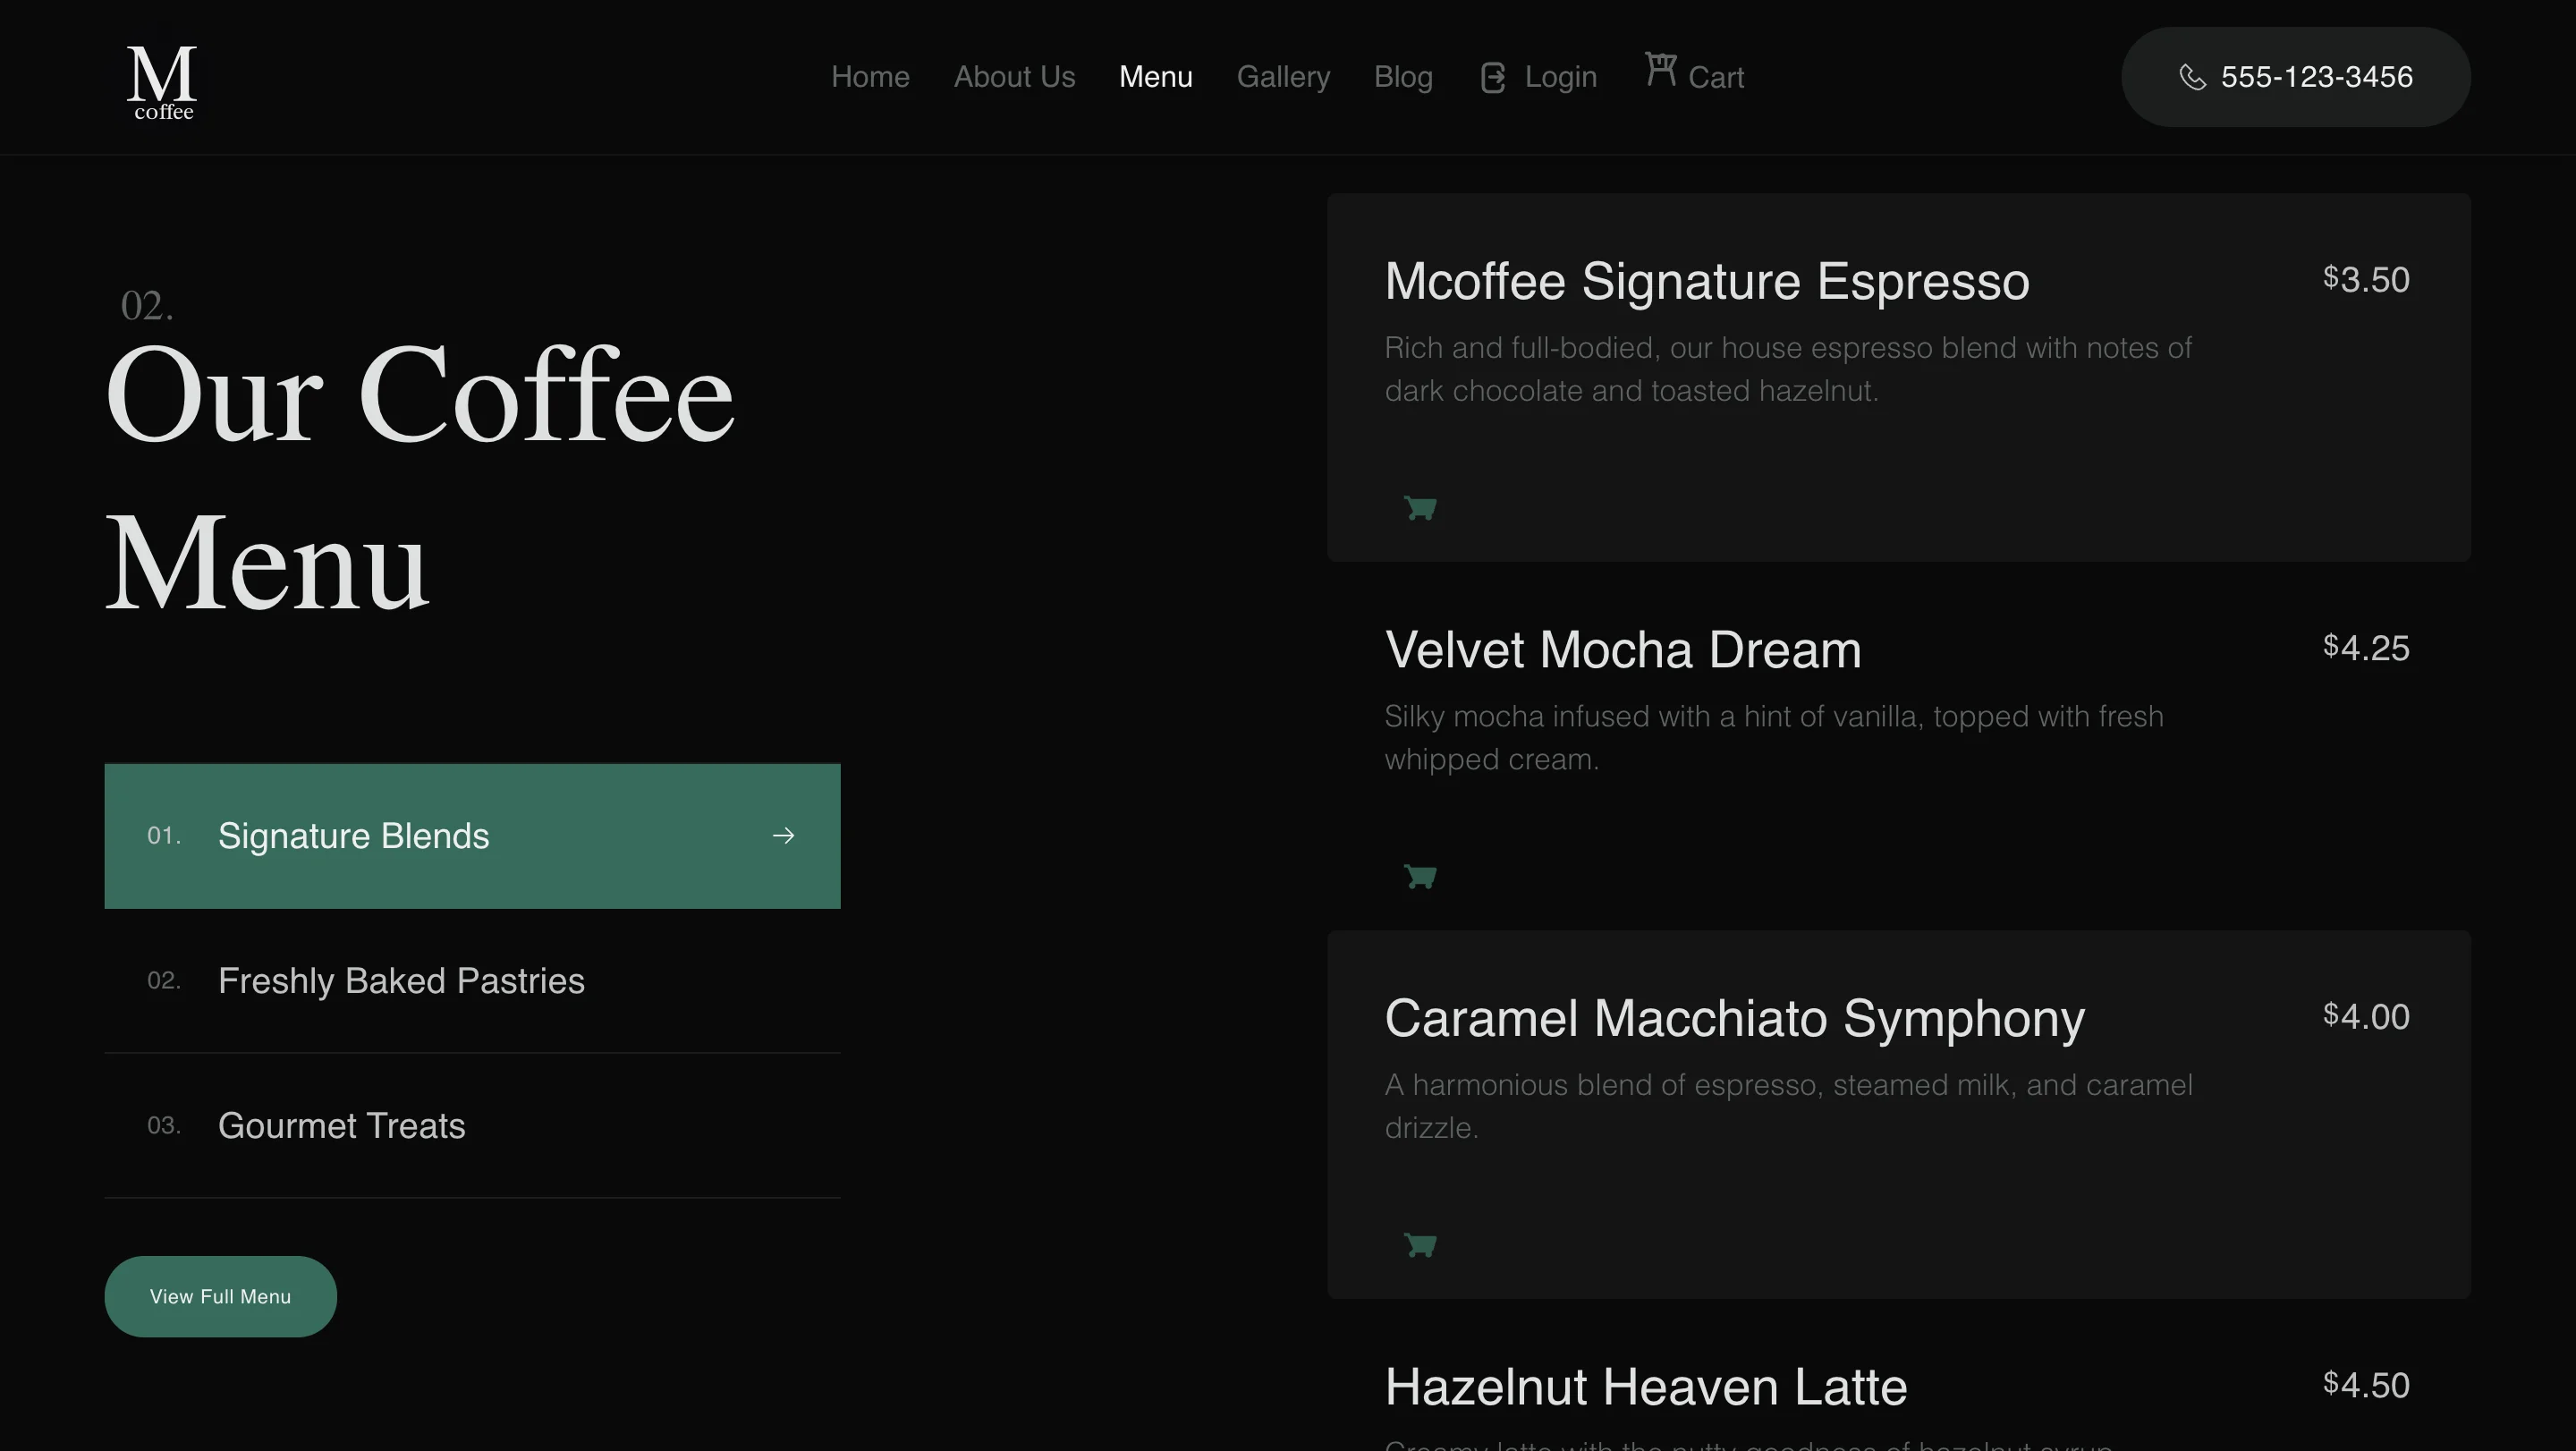The width and height of the screenshot is (2576, 1451).
Task: Add Mcoffee Signature Espresso to cart
Action: coord(1420,507)
